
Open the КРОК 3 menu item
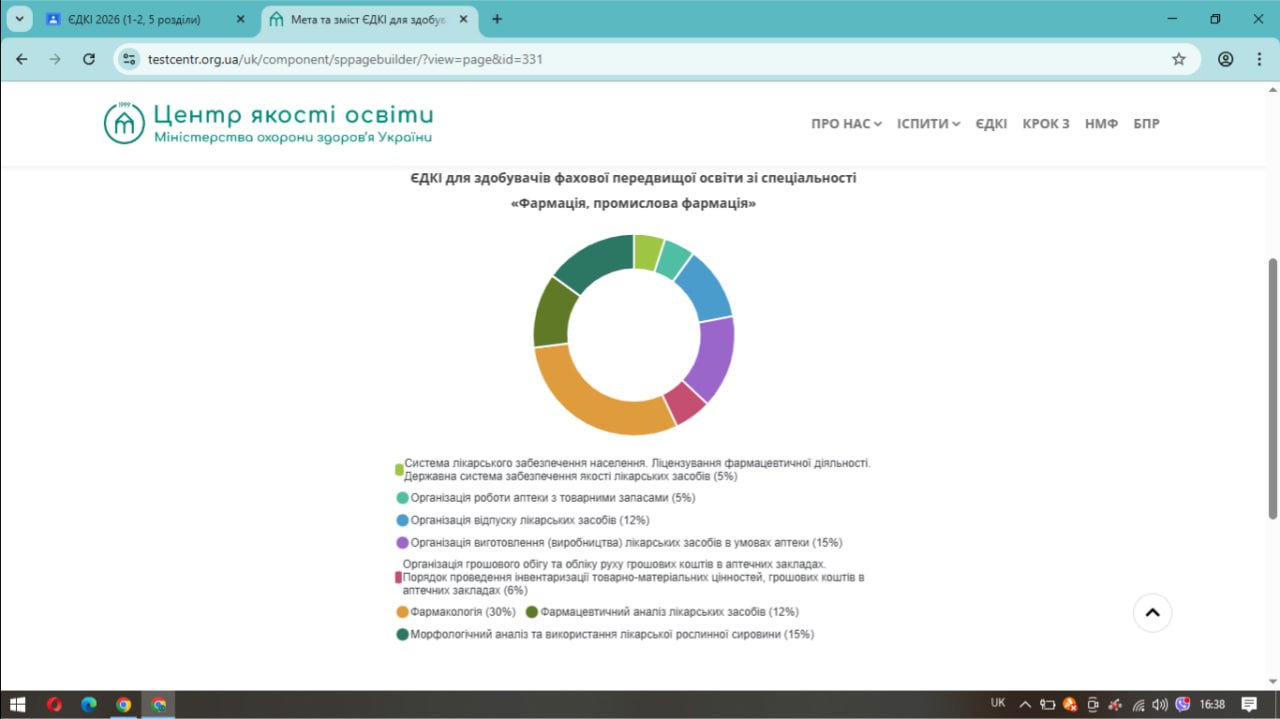coord(1045,124)
